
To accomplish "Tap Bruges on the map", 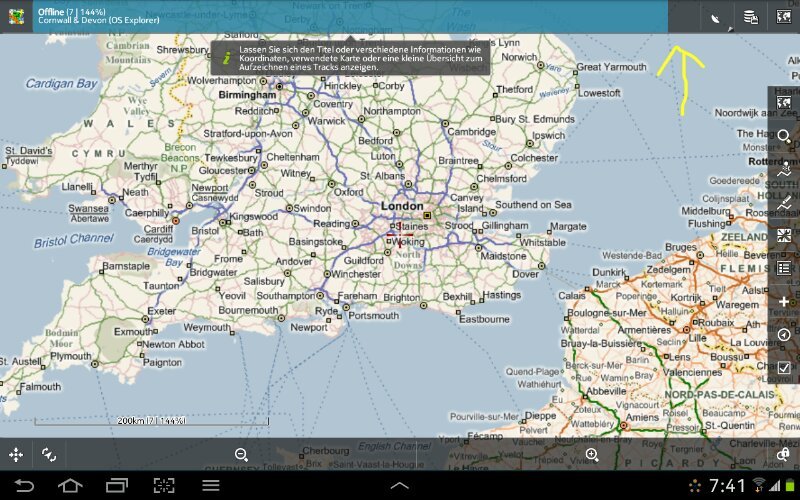I will [681, 247].
